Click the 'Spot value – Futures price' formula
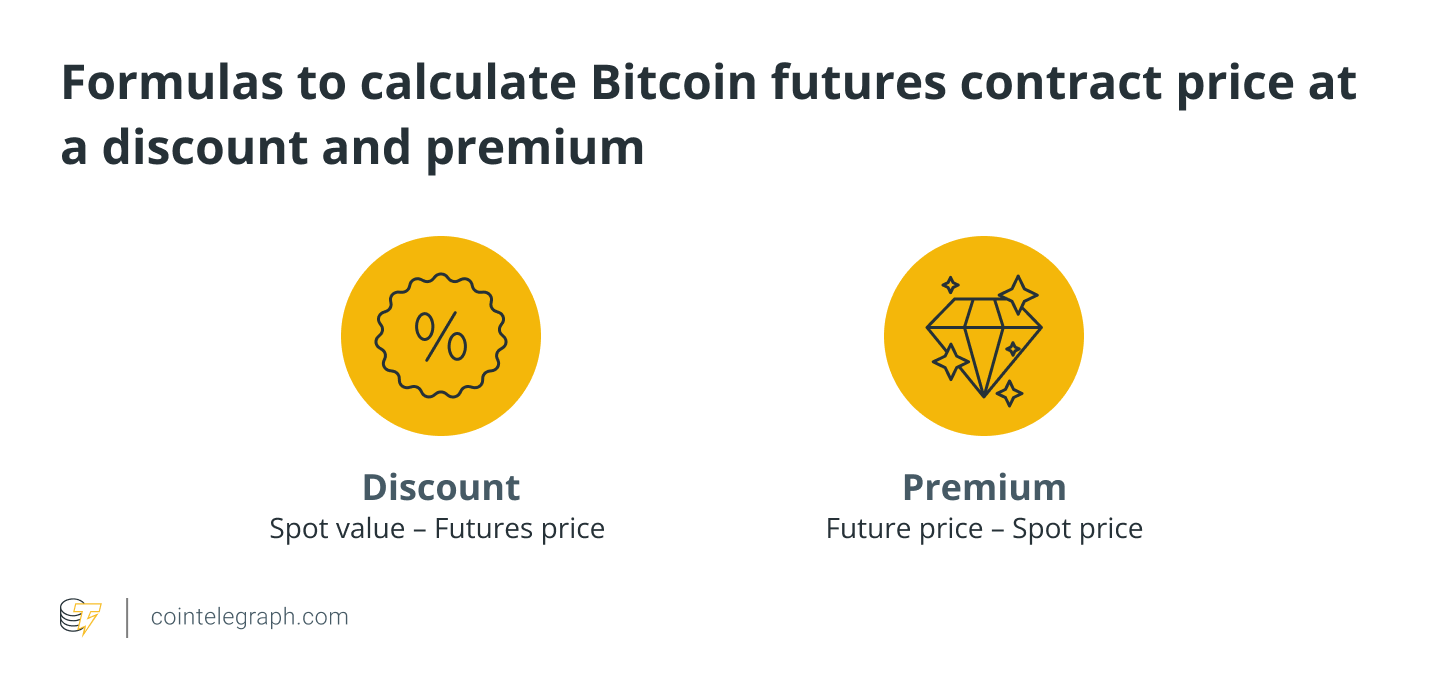The image size is (1450, 698). pyautogui.click(x=437, y=528)
